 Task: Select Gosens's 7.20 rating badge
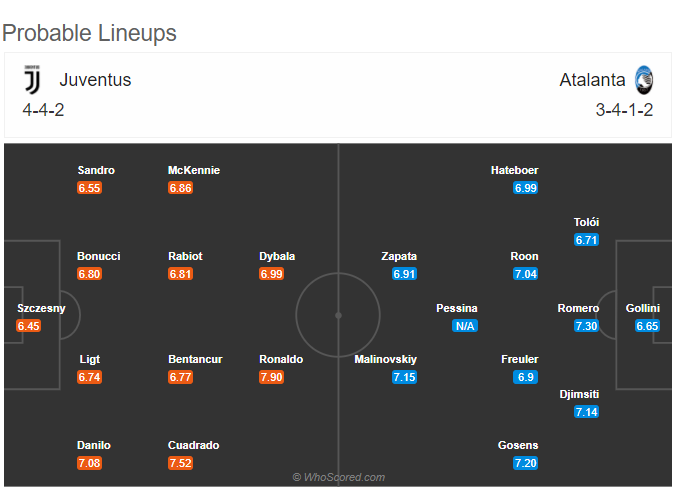click(526, 463)
